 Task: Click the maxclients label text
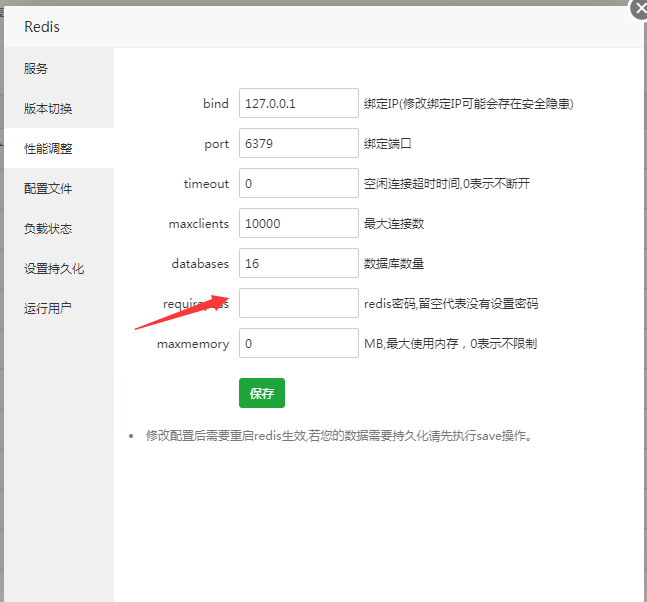(x=198, y=224)
